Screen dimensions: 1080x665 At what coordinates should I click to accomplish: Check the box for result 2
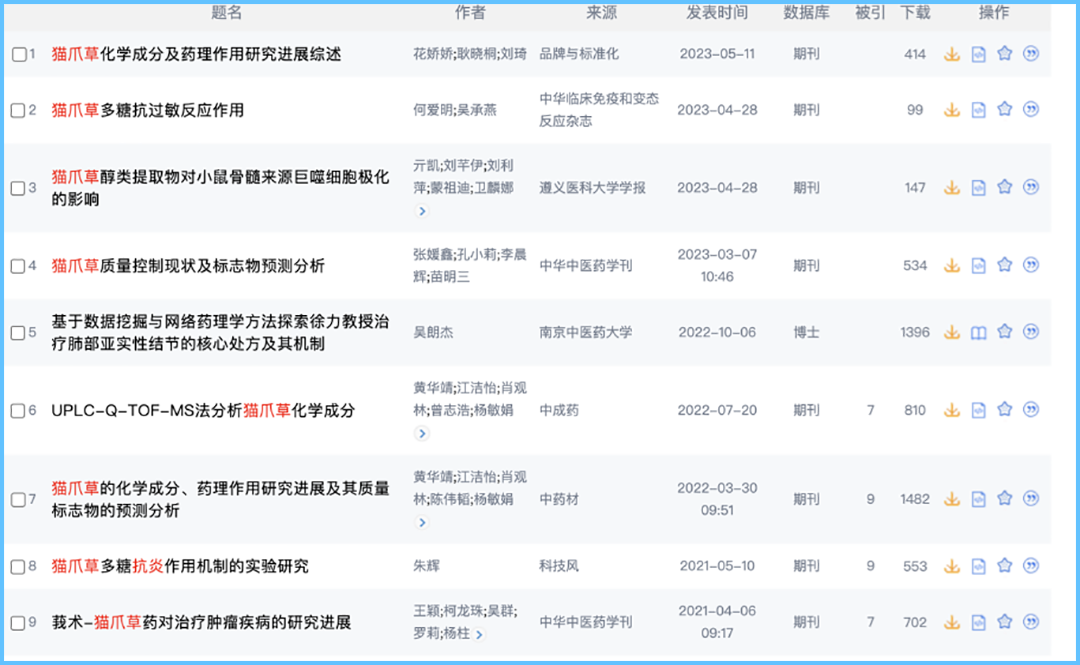(19, 110)
